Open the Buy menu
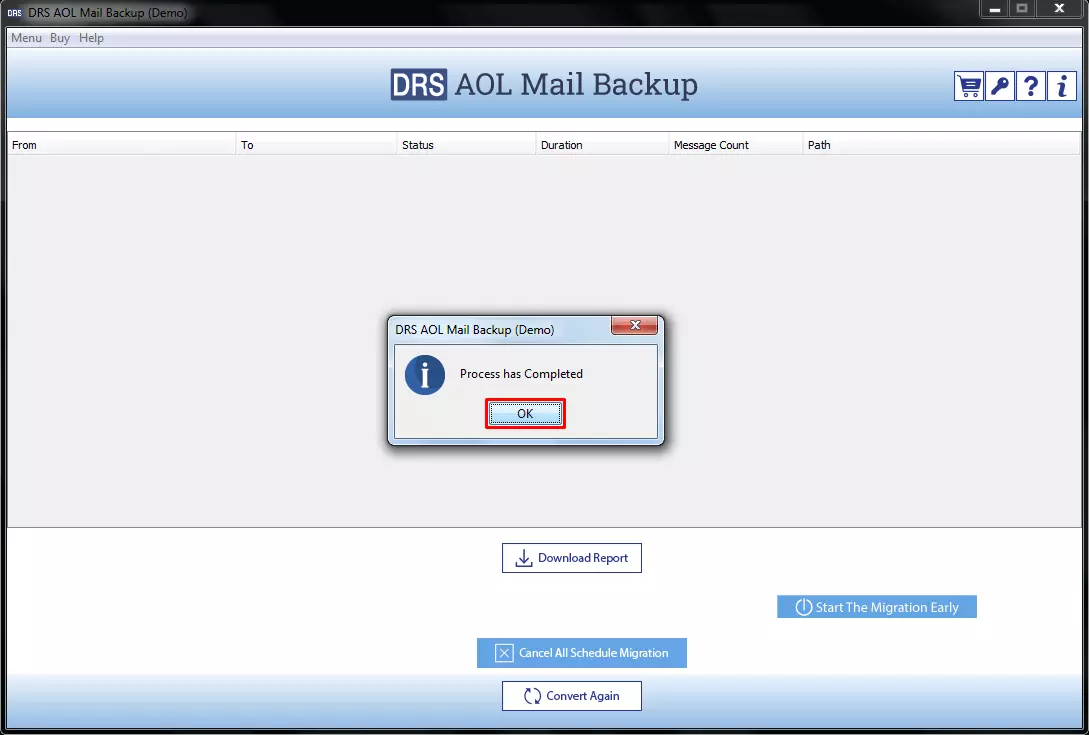The image size is (1089, 735). pos(60,38)
